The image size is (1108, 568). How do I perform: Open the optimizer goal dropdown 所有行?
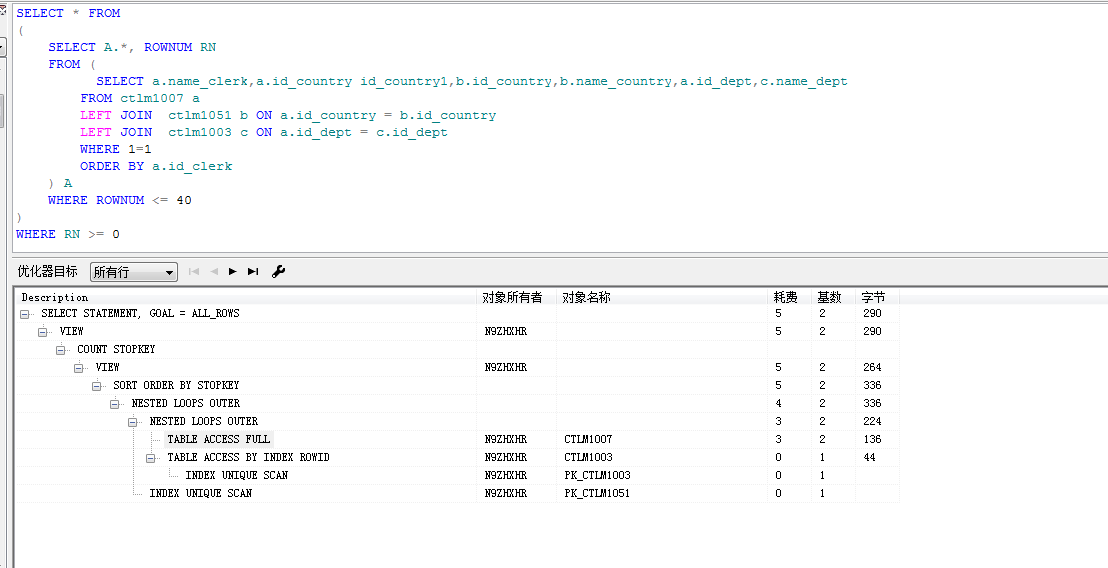coord(134,272)
